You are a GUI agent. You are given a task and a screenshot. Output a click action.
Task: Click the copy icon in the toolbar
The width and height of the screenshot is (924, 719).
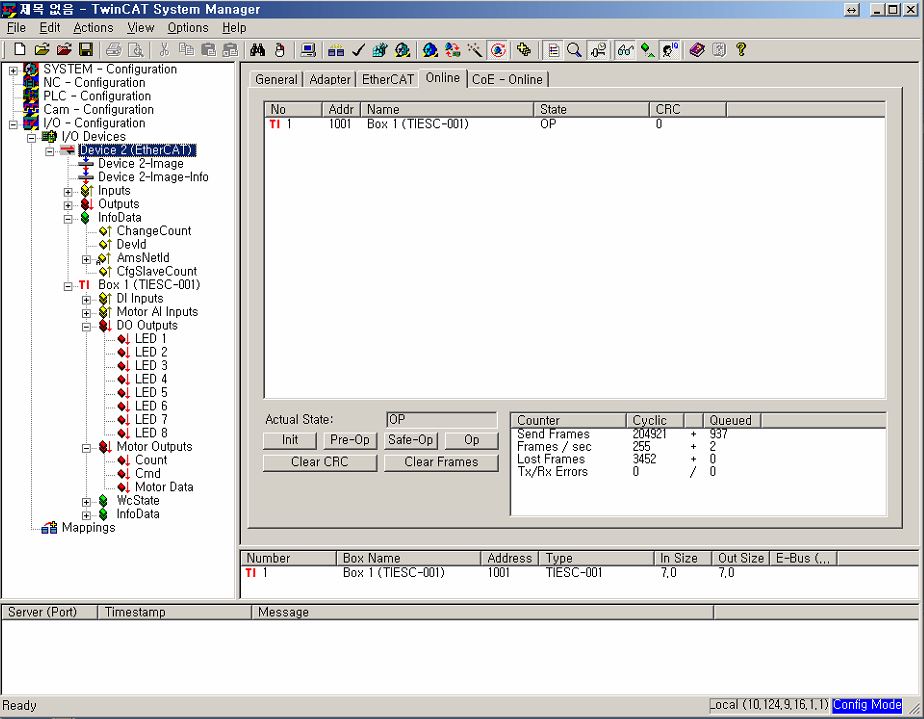pos(186,50)
